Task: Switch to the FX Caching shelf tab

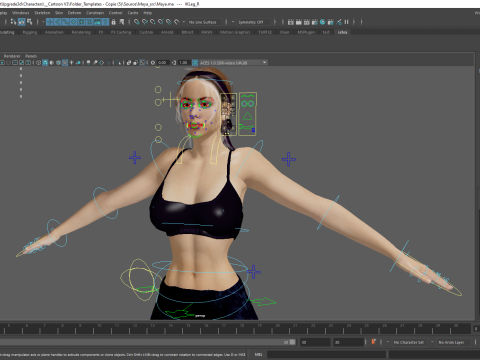Action: point(121,32)
